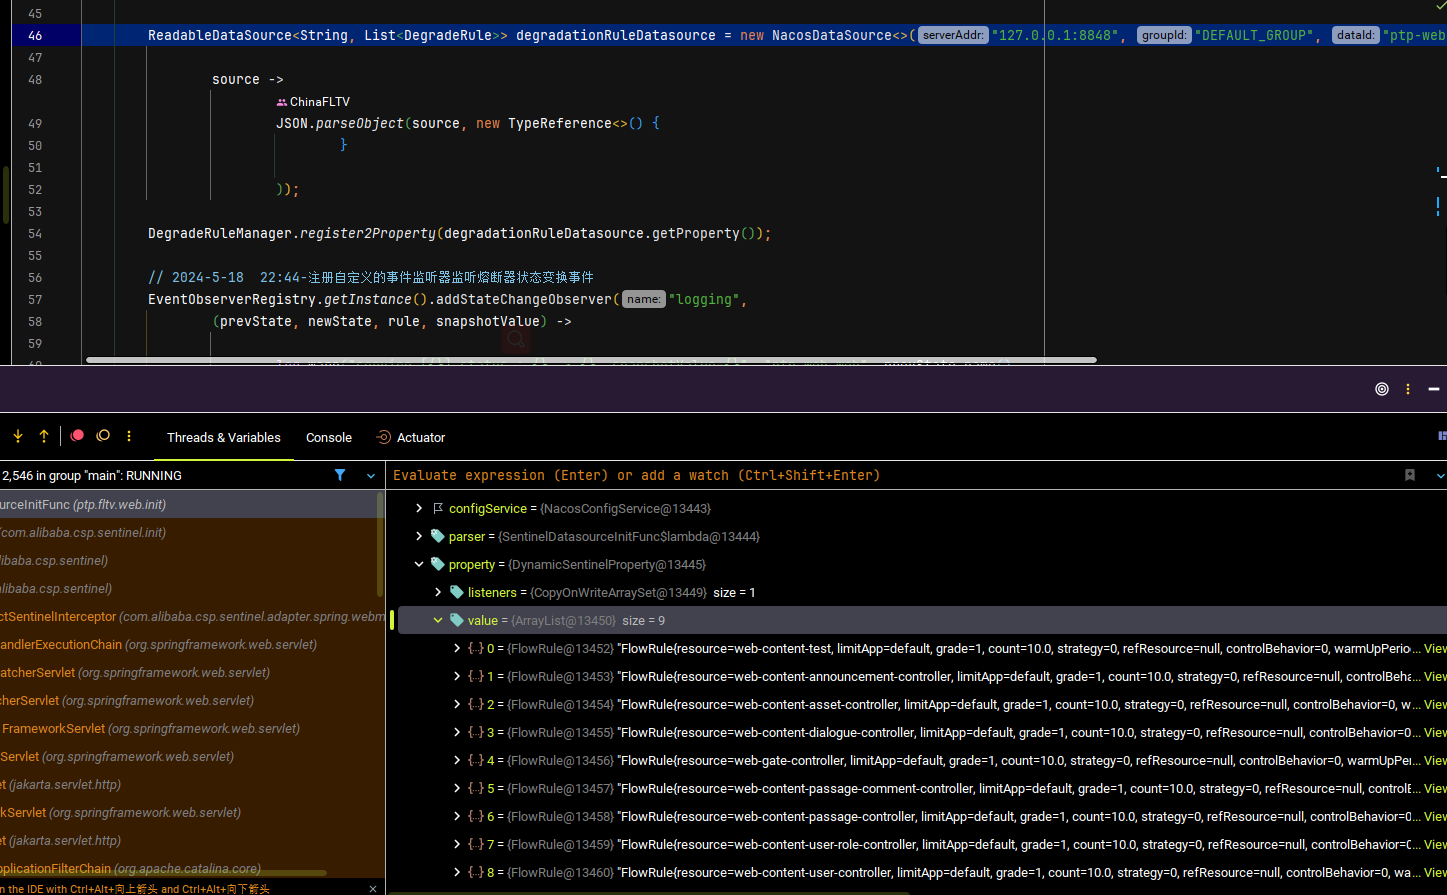Viewport: 1447px width, 895px height.
Task: Select the ApplicationFilterChain catalina frame
Action: click(190, 869)
